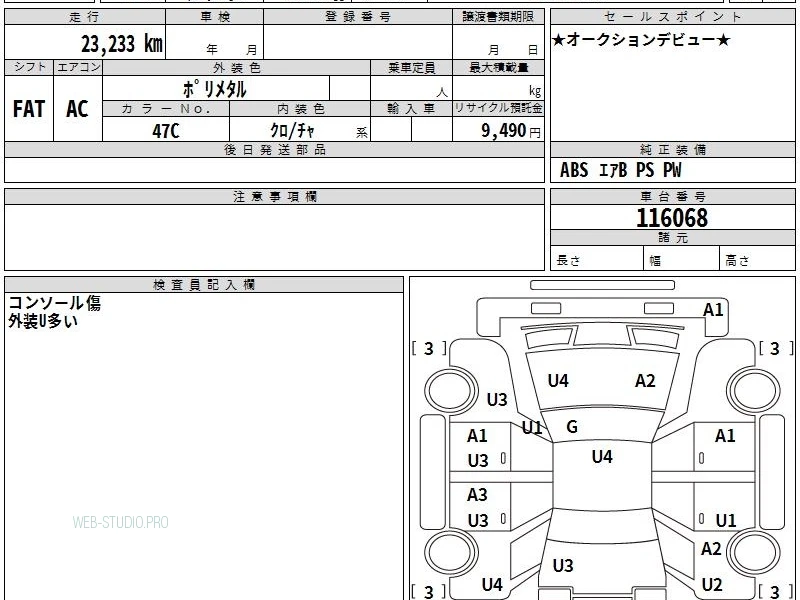Select the recycle deposit 9,490円
The width and height of the screenshot is (800, 600).
coord(511,131)
